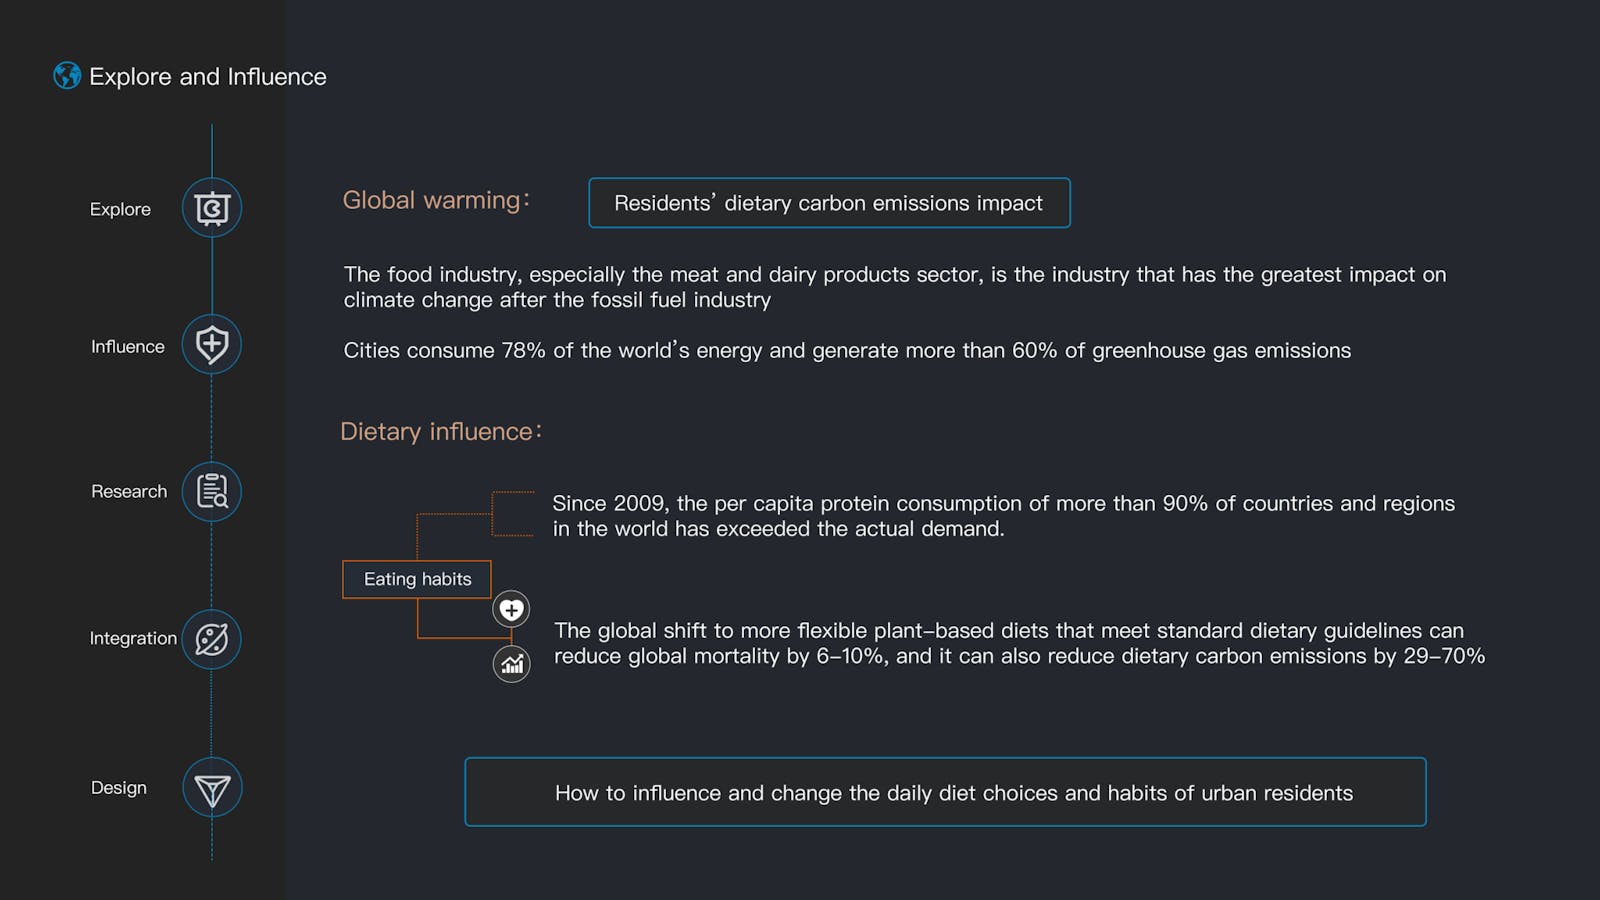Click the Explore and Influence title text
1600x900 pixels.
pos(208,76)
